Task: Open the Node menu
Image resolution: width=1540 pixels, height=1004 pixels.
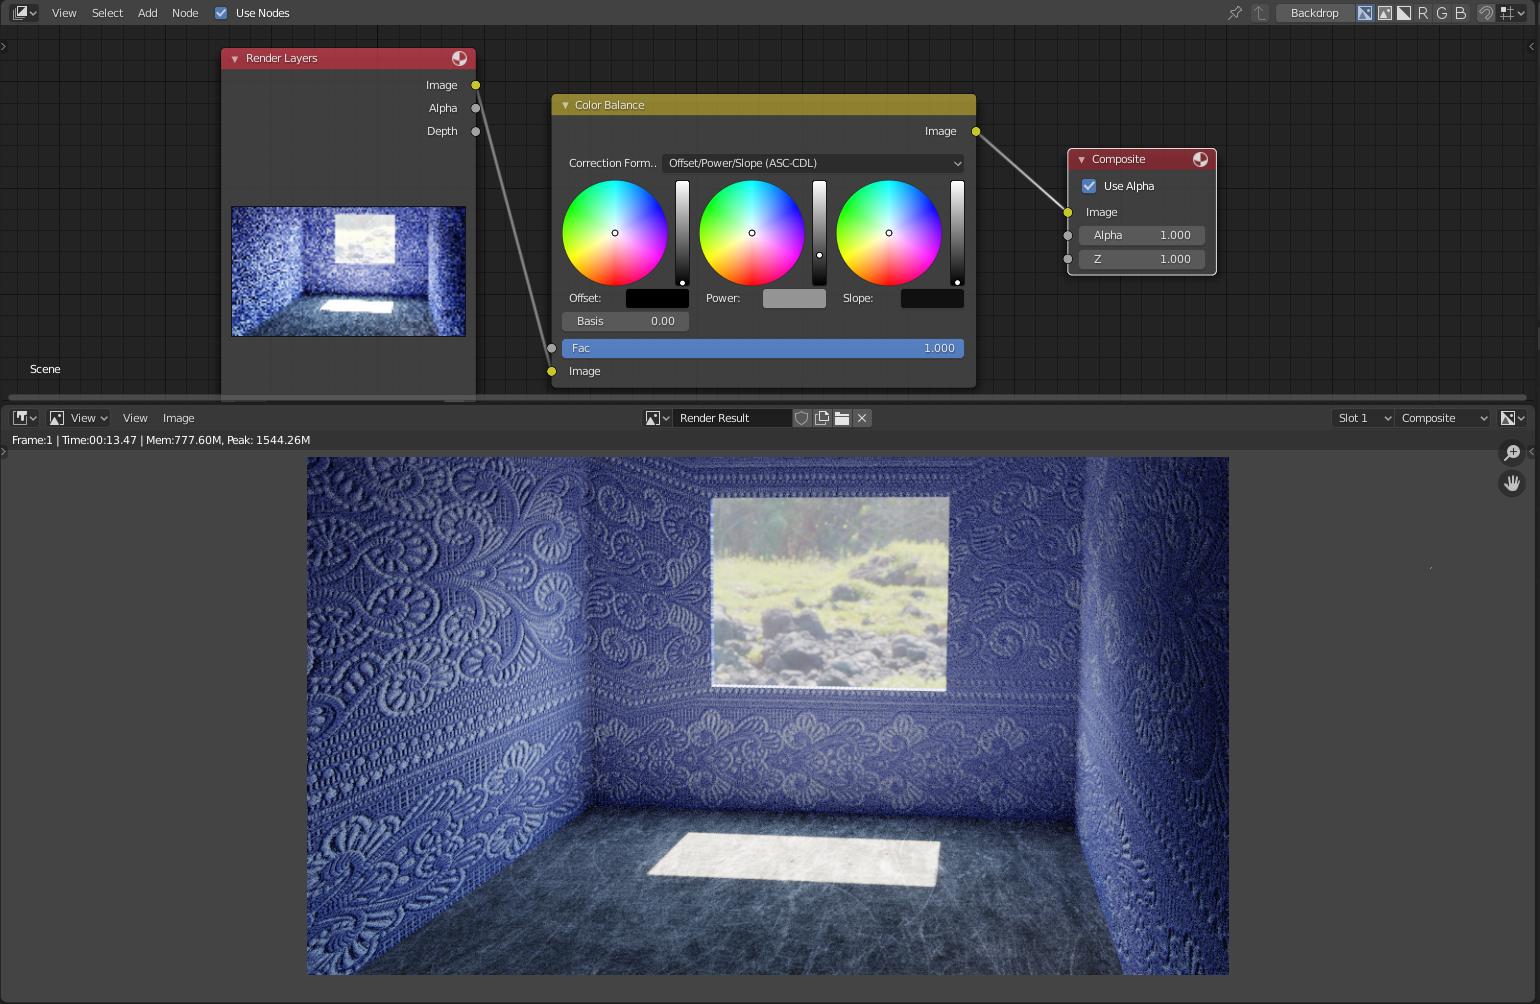Action: tap(184, 13)
